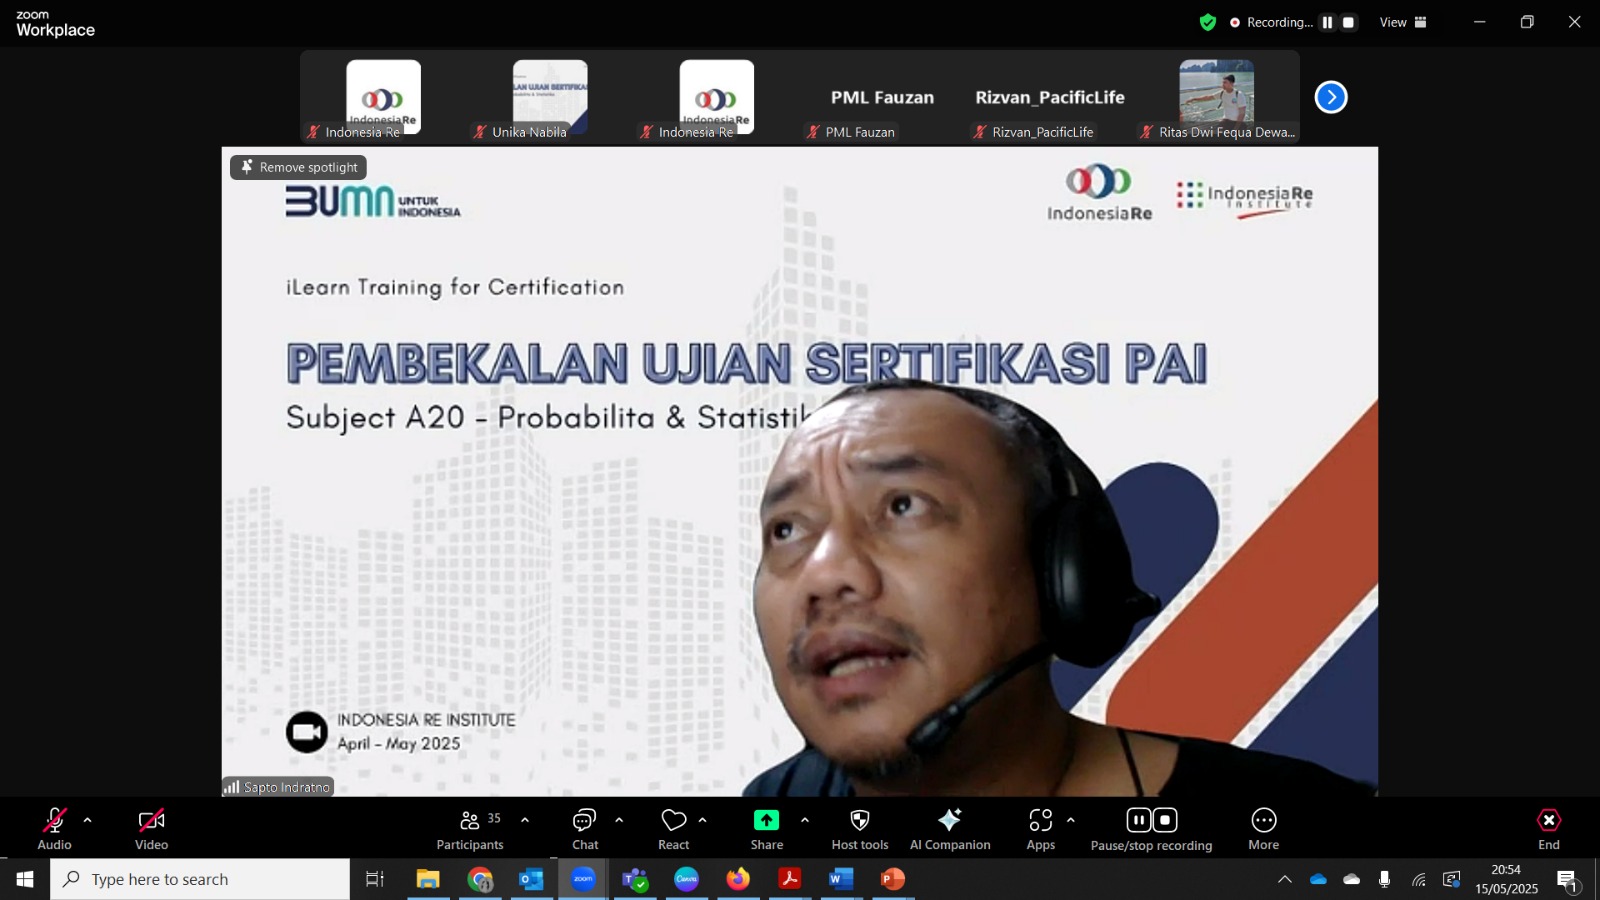Image resolution: width=1600 pixels, height=900 pixels.
Task: Pause recording from top bar
Action: click(x=1327, y=22)
